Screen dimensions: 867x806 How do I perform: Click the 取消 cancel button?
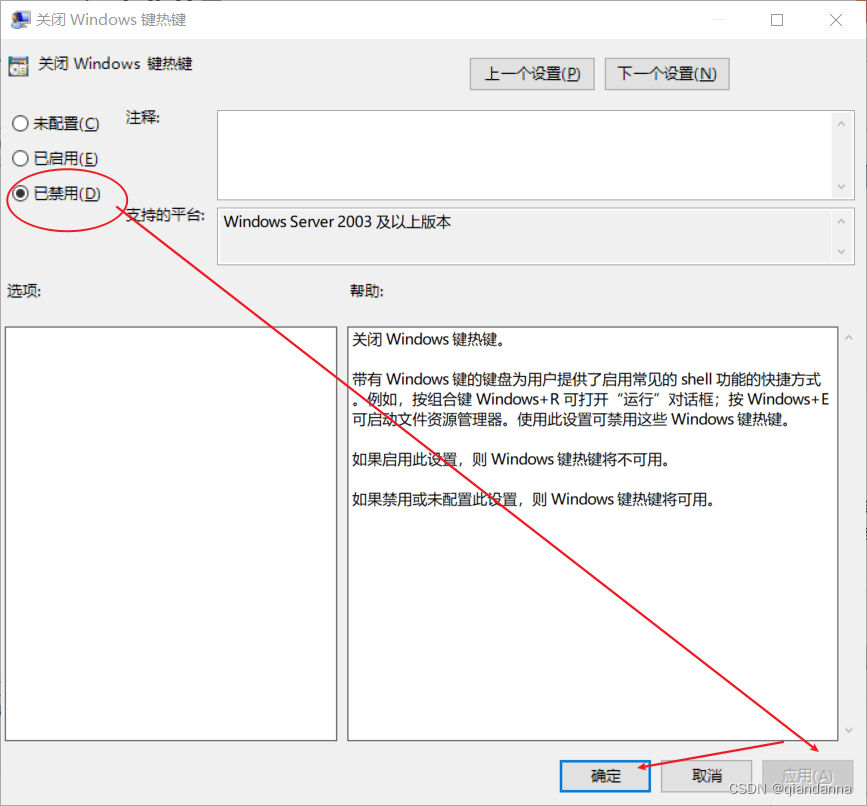click(x=706, y=776)
